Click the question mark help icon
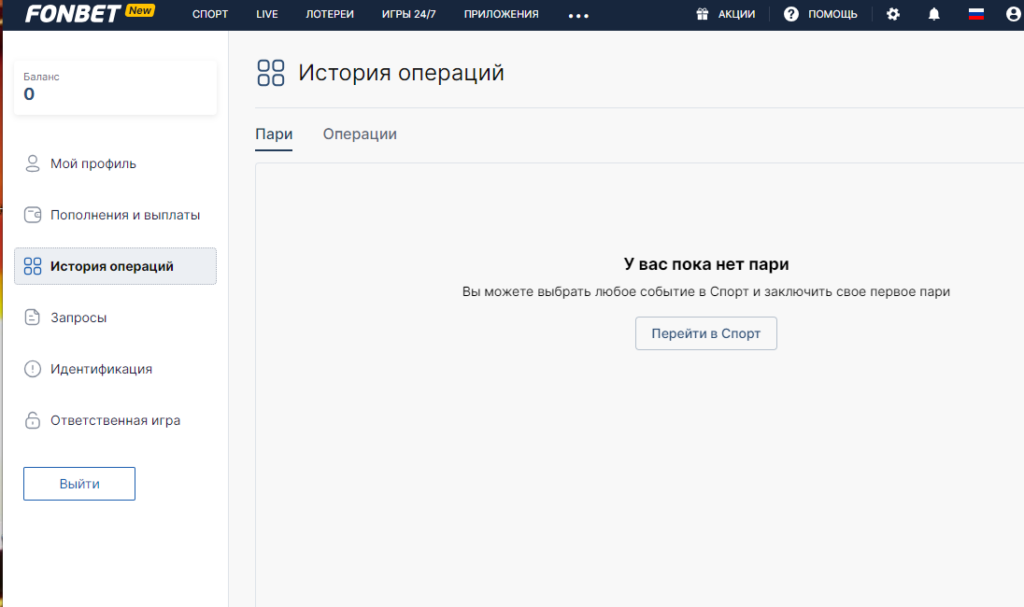The height and width of the screenshot is (607, 1024). click(x=791, y=14)
